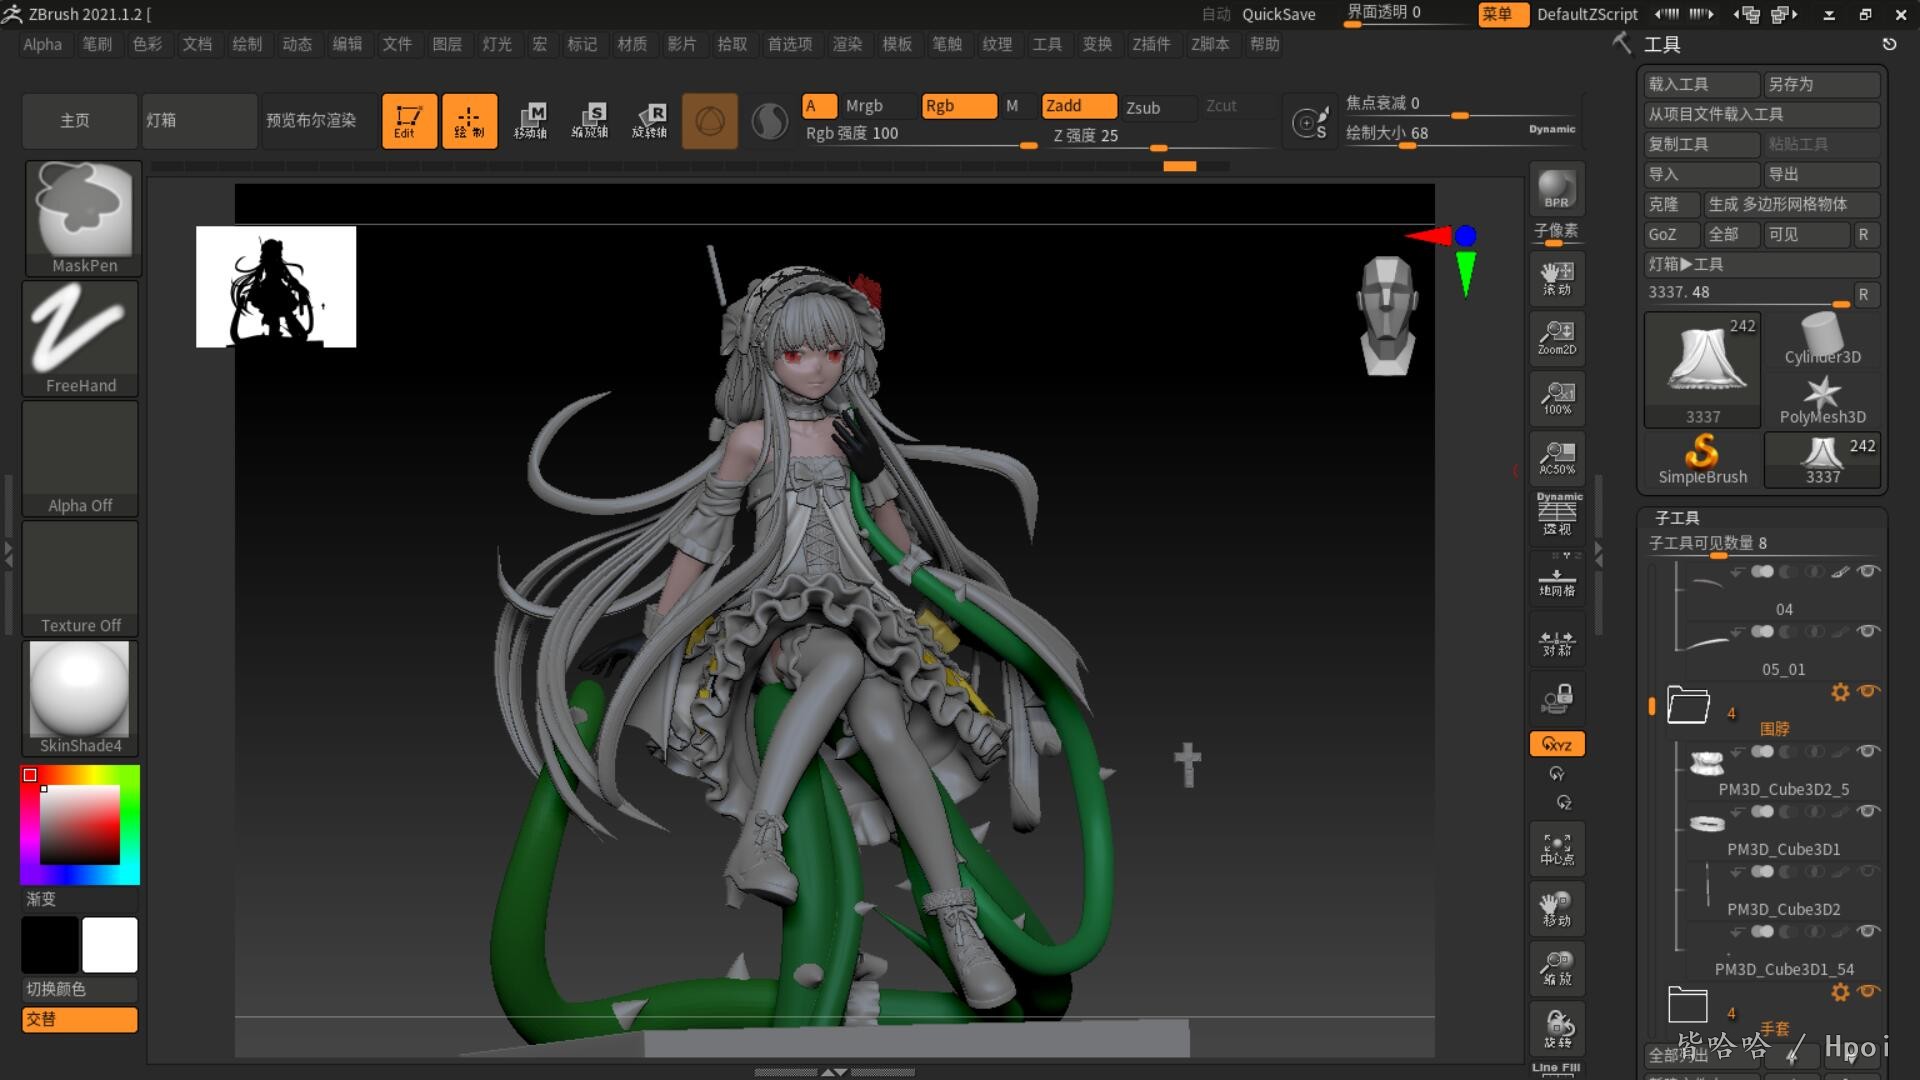Click the 载入工具 (Load Tool) button
The height and width of the screenshot is (1080, 1920).
[1702, 85]
